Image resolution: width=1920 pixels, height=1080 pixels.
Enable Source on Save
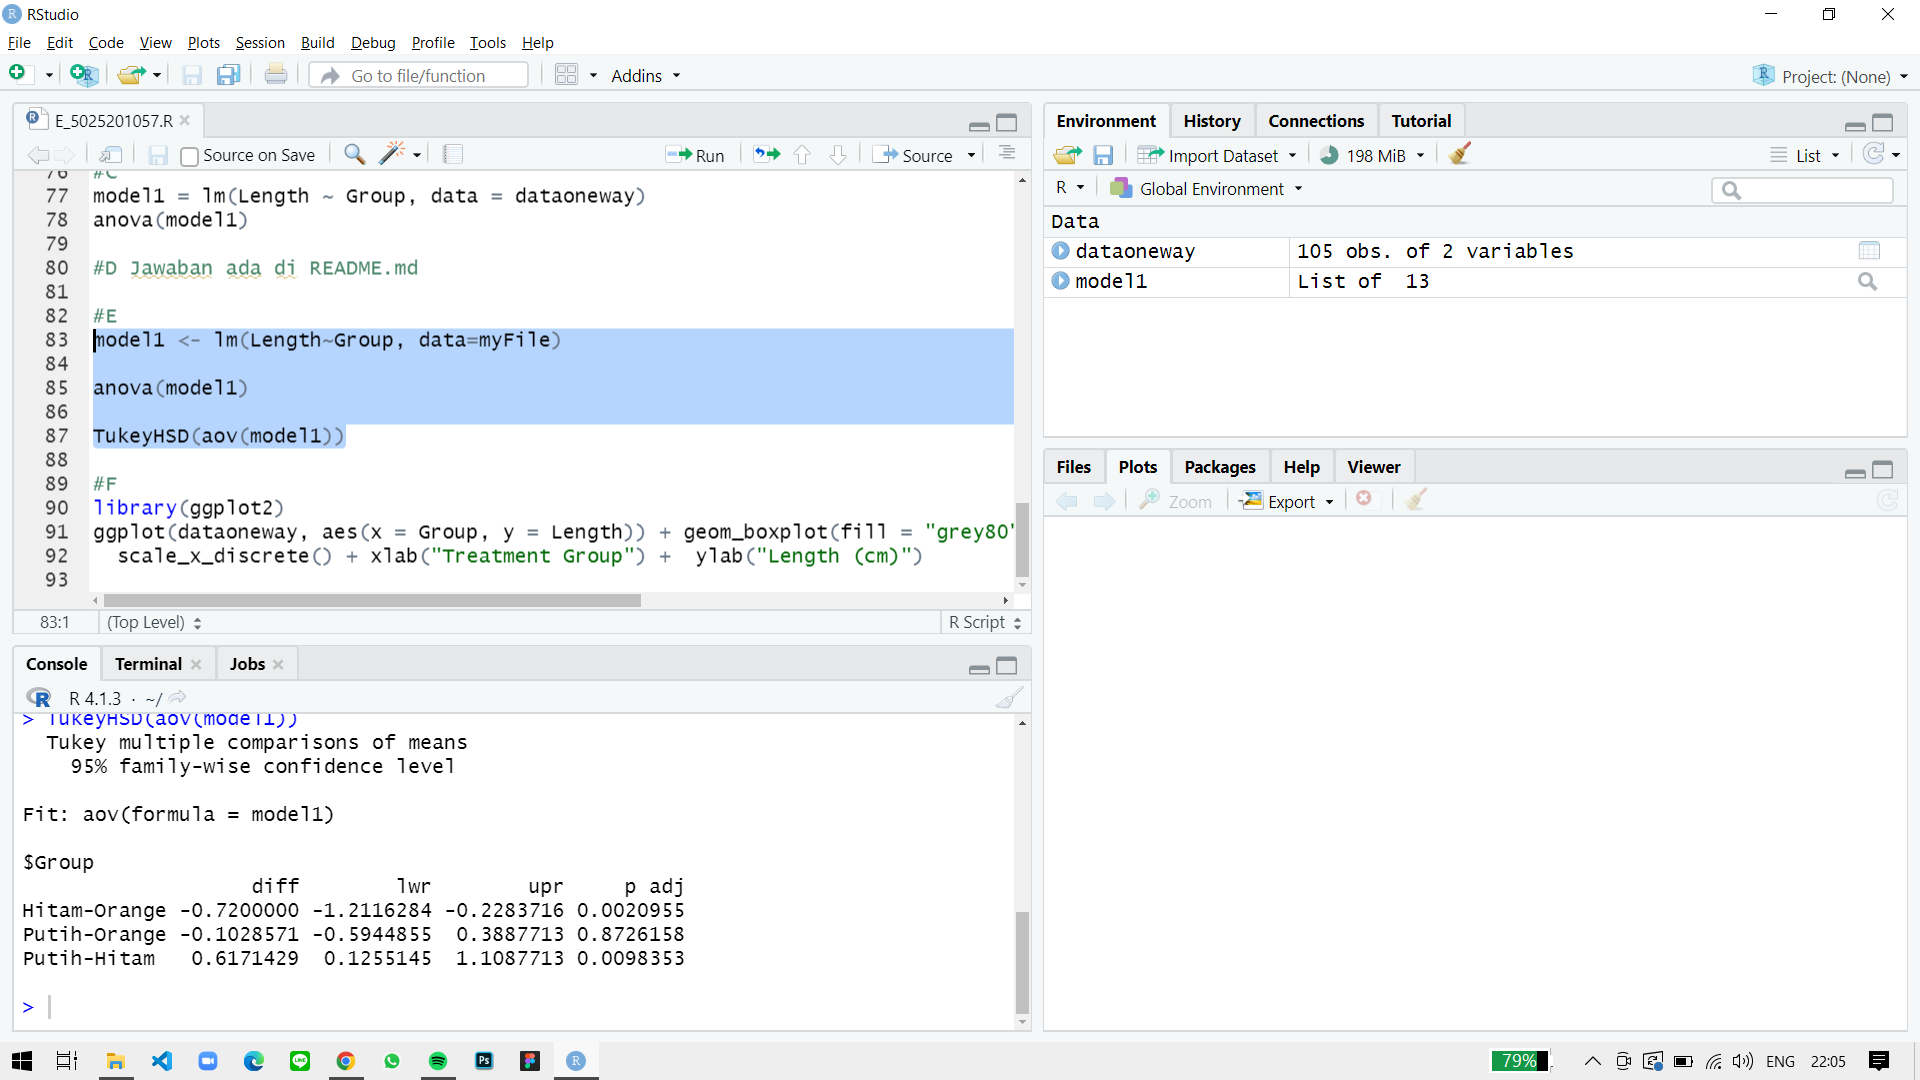[x=189, y=155]
